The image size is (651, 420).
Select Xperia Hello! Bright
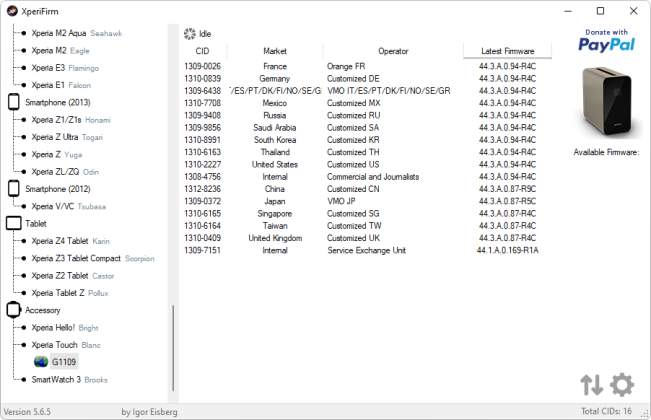click(x=65, y=328)
